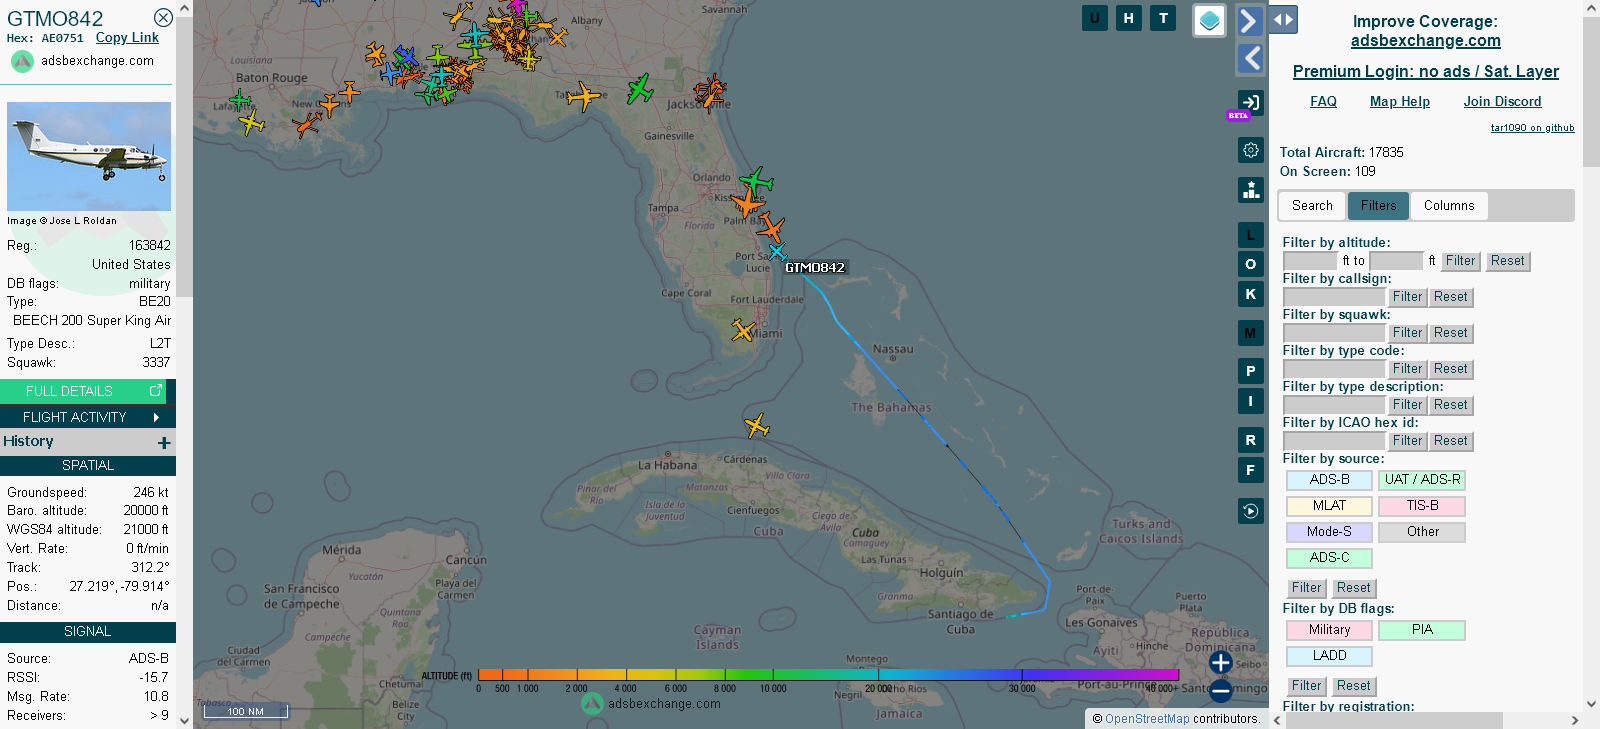Toggle the U map button
The width and height of the screenshot is (1600, 729).
click(x=1095, y=18)
